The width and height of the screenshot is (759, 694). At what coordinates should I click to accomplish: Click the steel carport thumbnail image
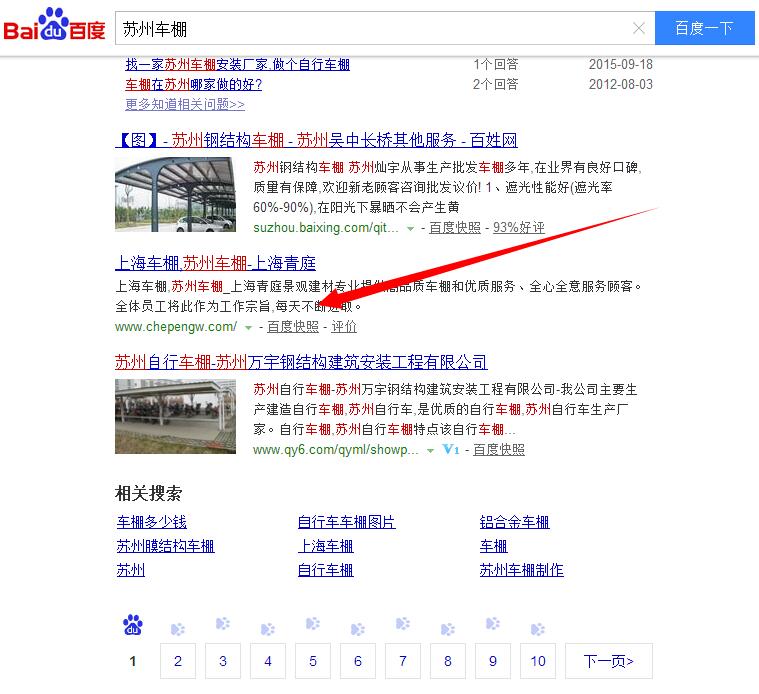point(175,195)
